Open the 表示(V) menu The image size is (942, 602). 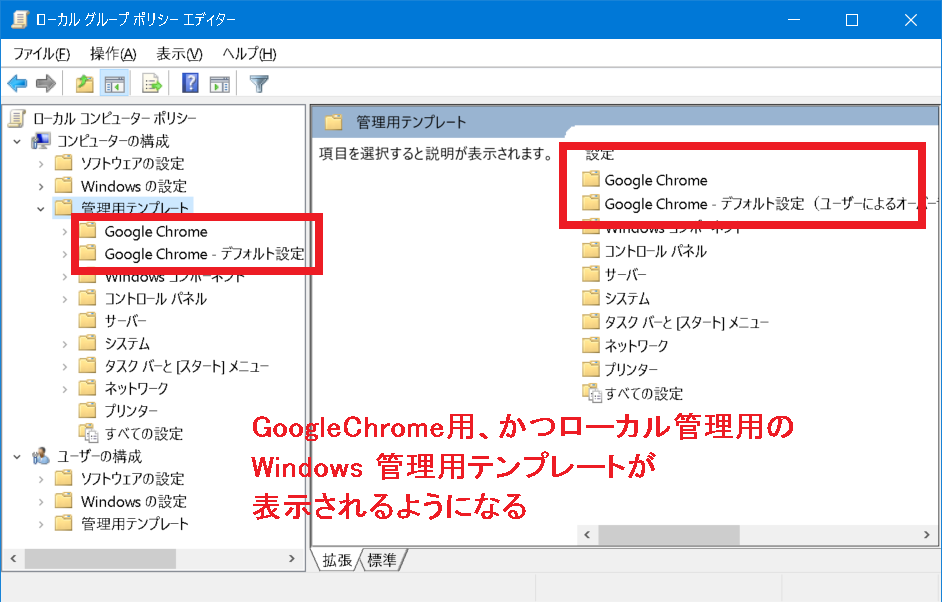(179, 54)
